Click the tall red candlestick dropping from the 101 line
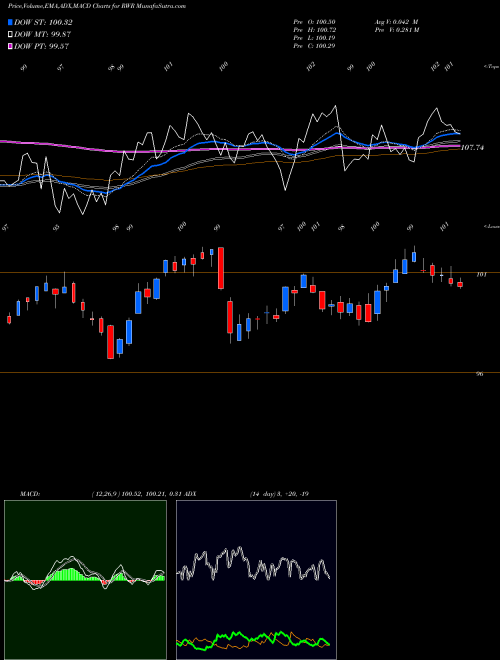 tap(221, 268)
